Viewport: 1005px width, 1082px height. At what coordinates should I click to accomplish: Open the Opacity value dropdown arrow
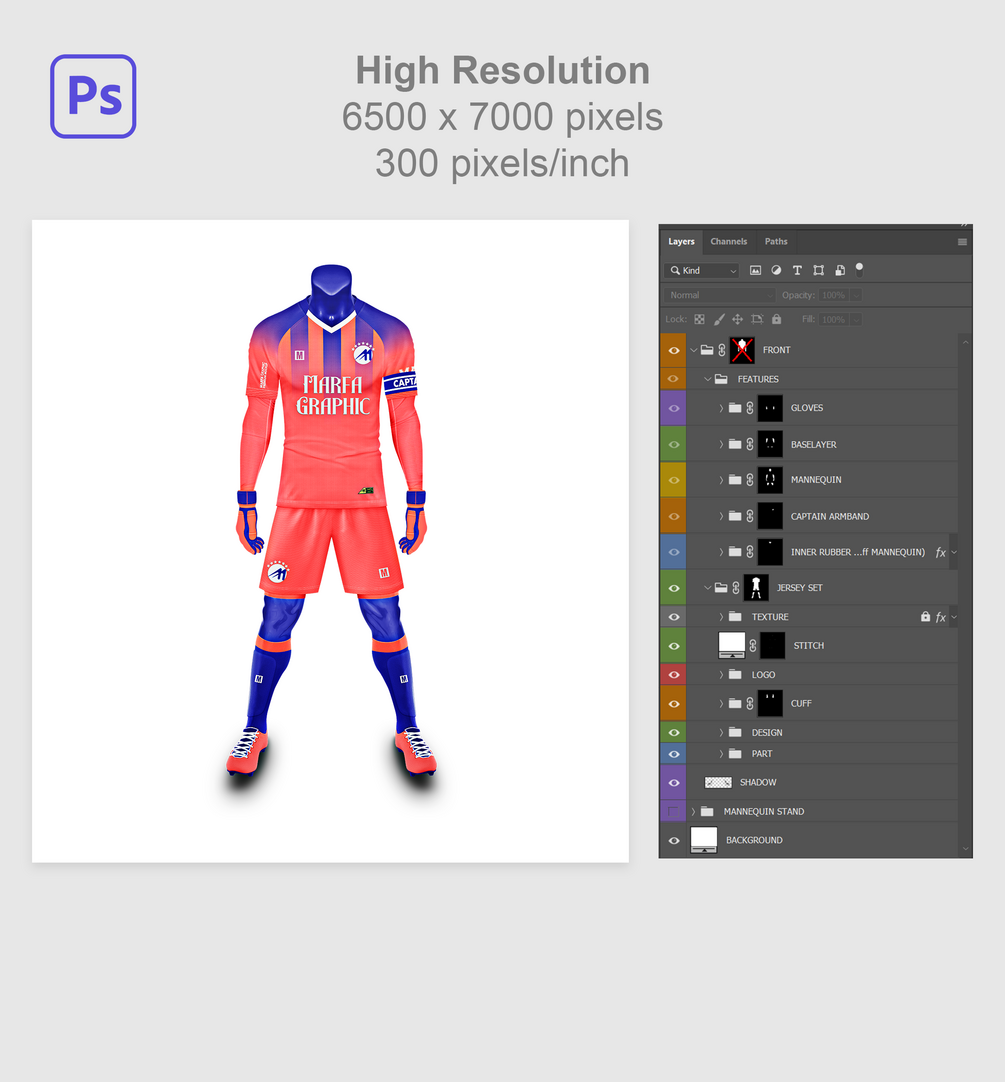(857, 295)
